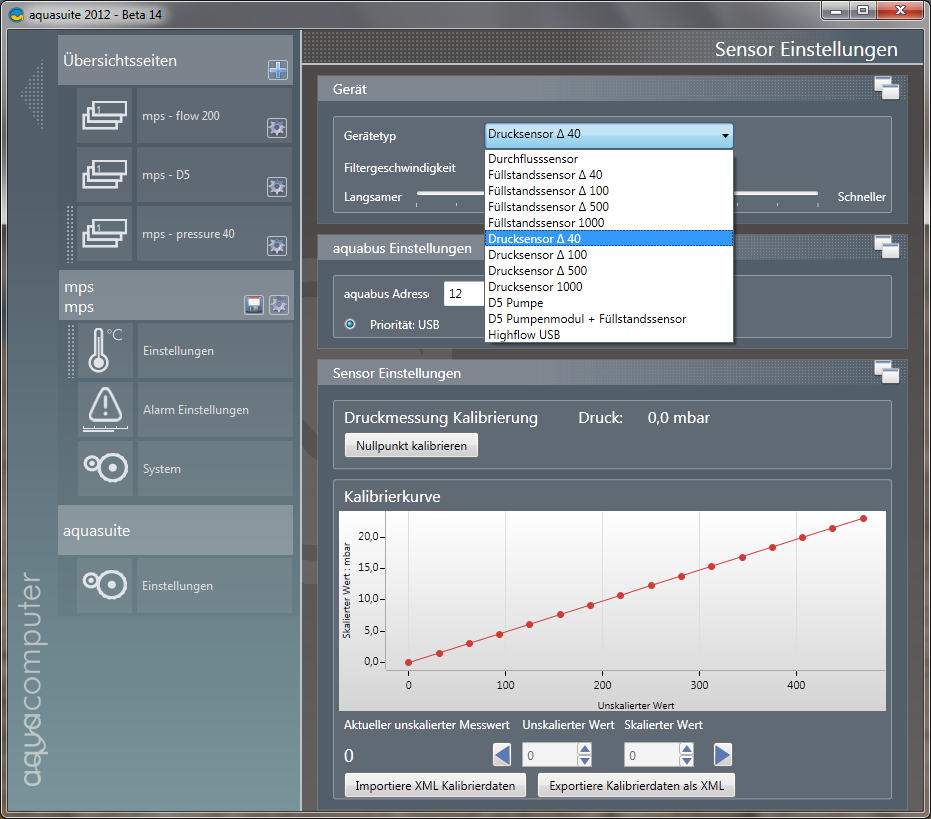Click the aquasuite title bar app icon

point(17,15)
